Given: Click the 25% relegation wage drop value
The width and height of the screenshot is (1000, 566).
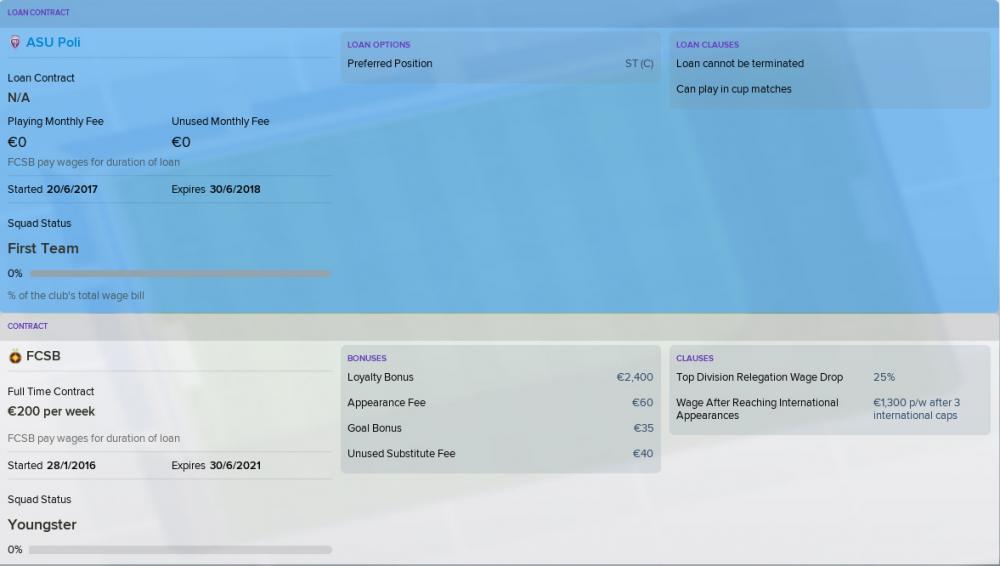Looking at the screenshot, I should 884,377.
